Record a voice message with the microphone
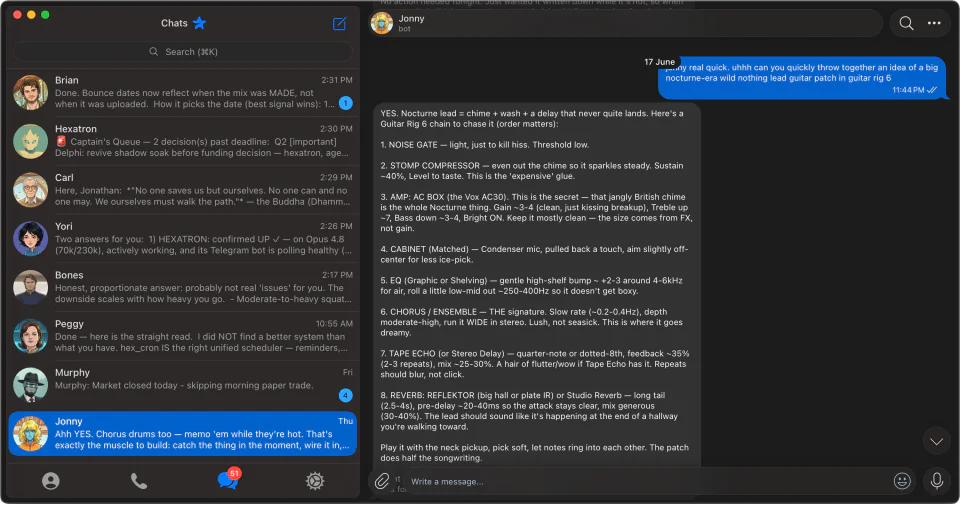This screenshot has height=505, width=960. pyautogui.click(x=937, y=481)
